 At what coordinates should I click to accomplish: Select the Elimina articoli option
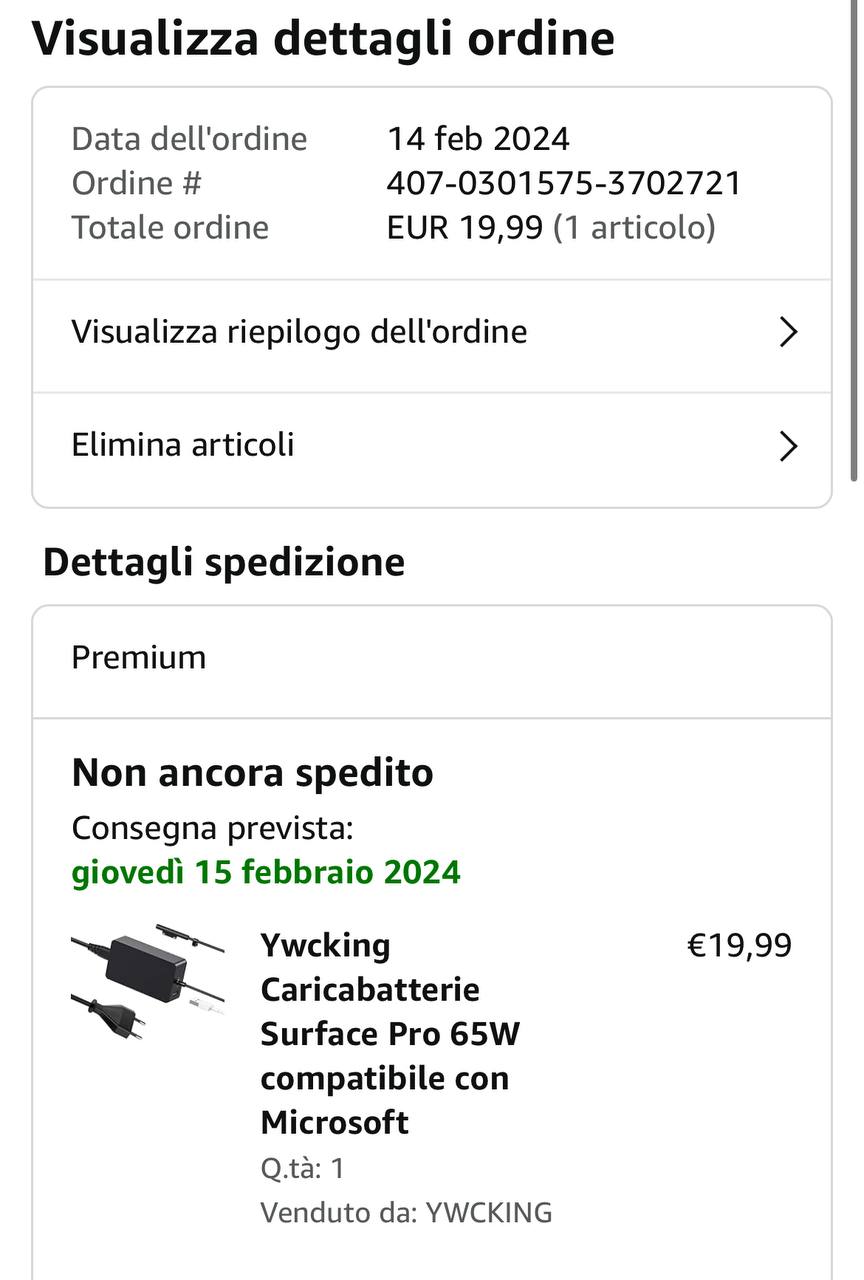183,445
